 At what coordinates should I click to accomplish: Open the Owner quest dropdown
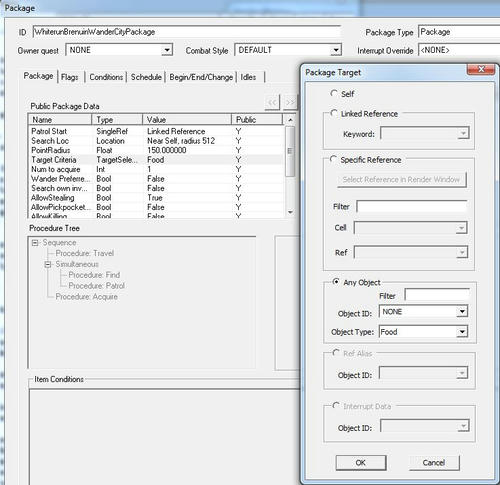[x=167, y=50]
